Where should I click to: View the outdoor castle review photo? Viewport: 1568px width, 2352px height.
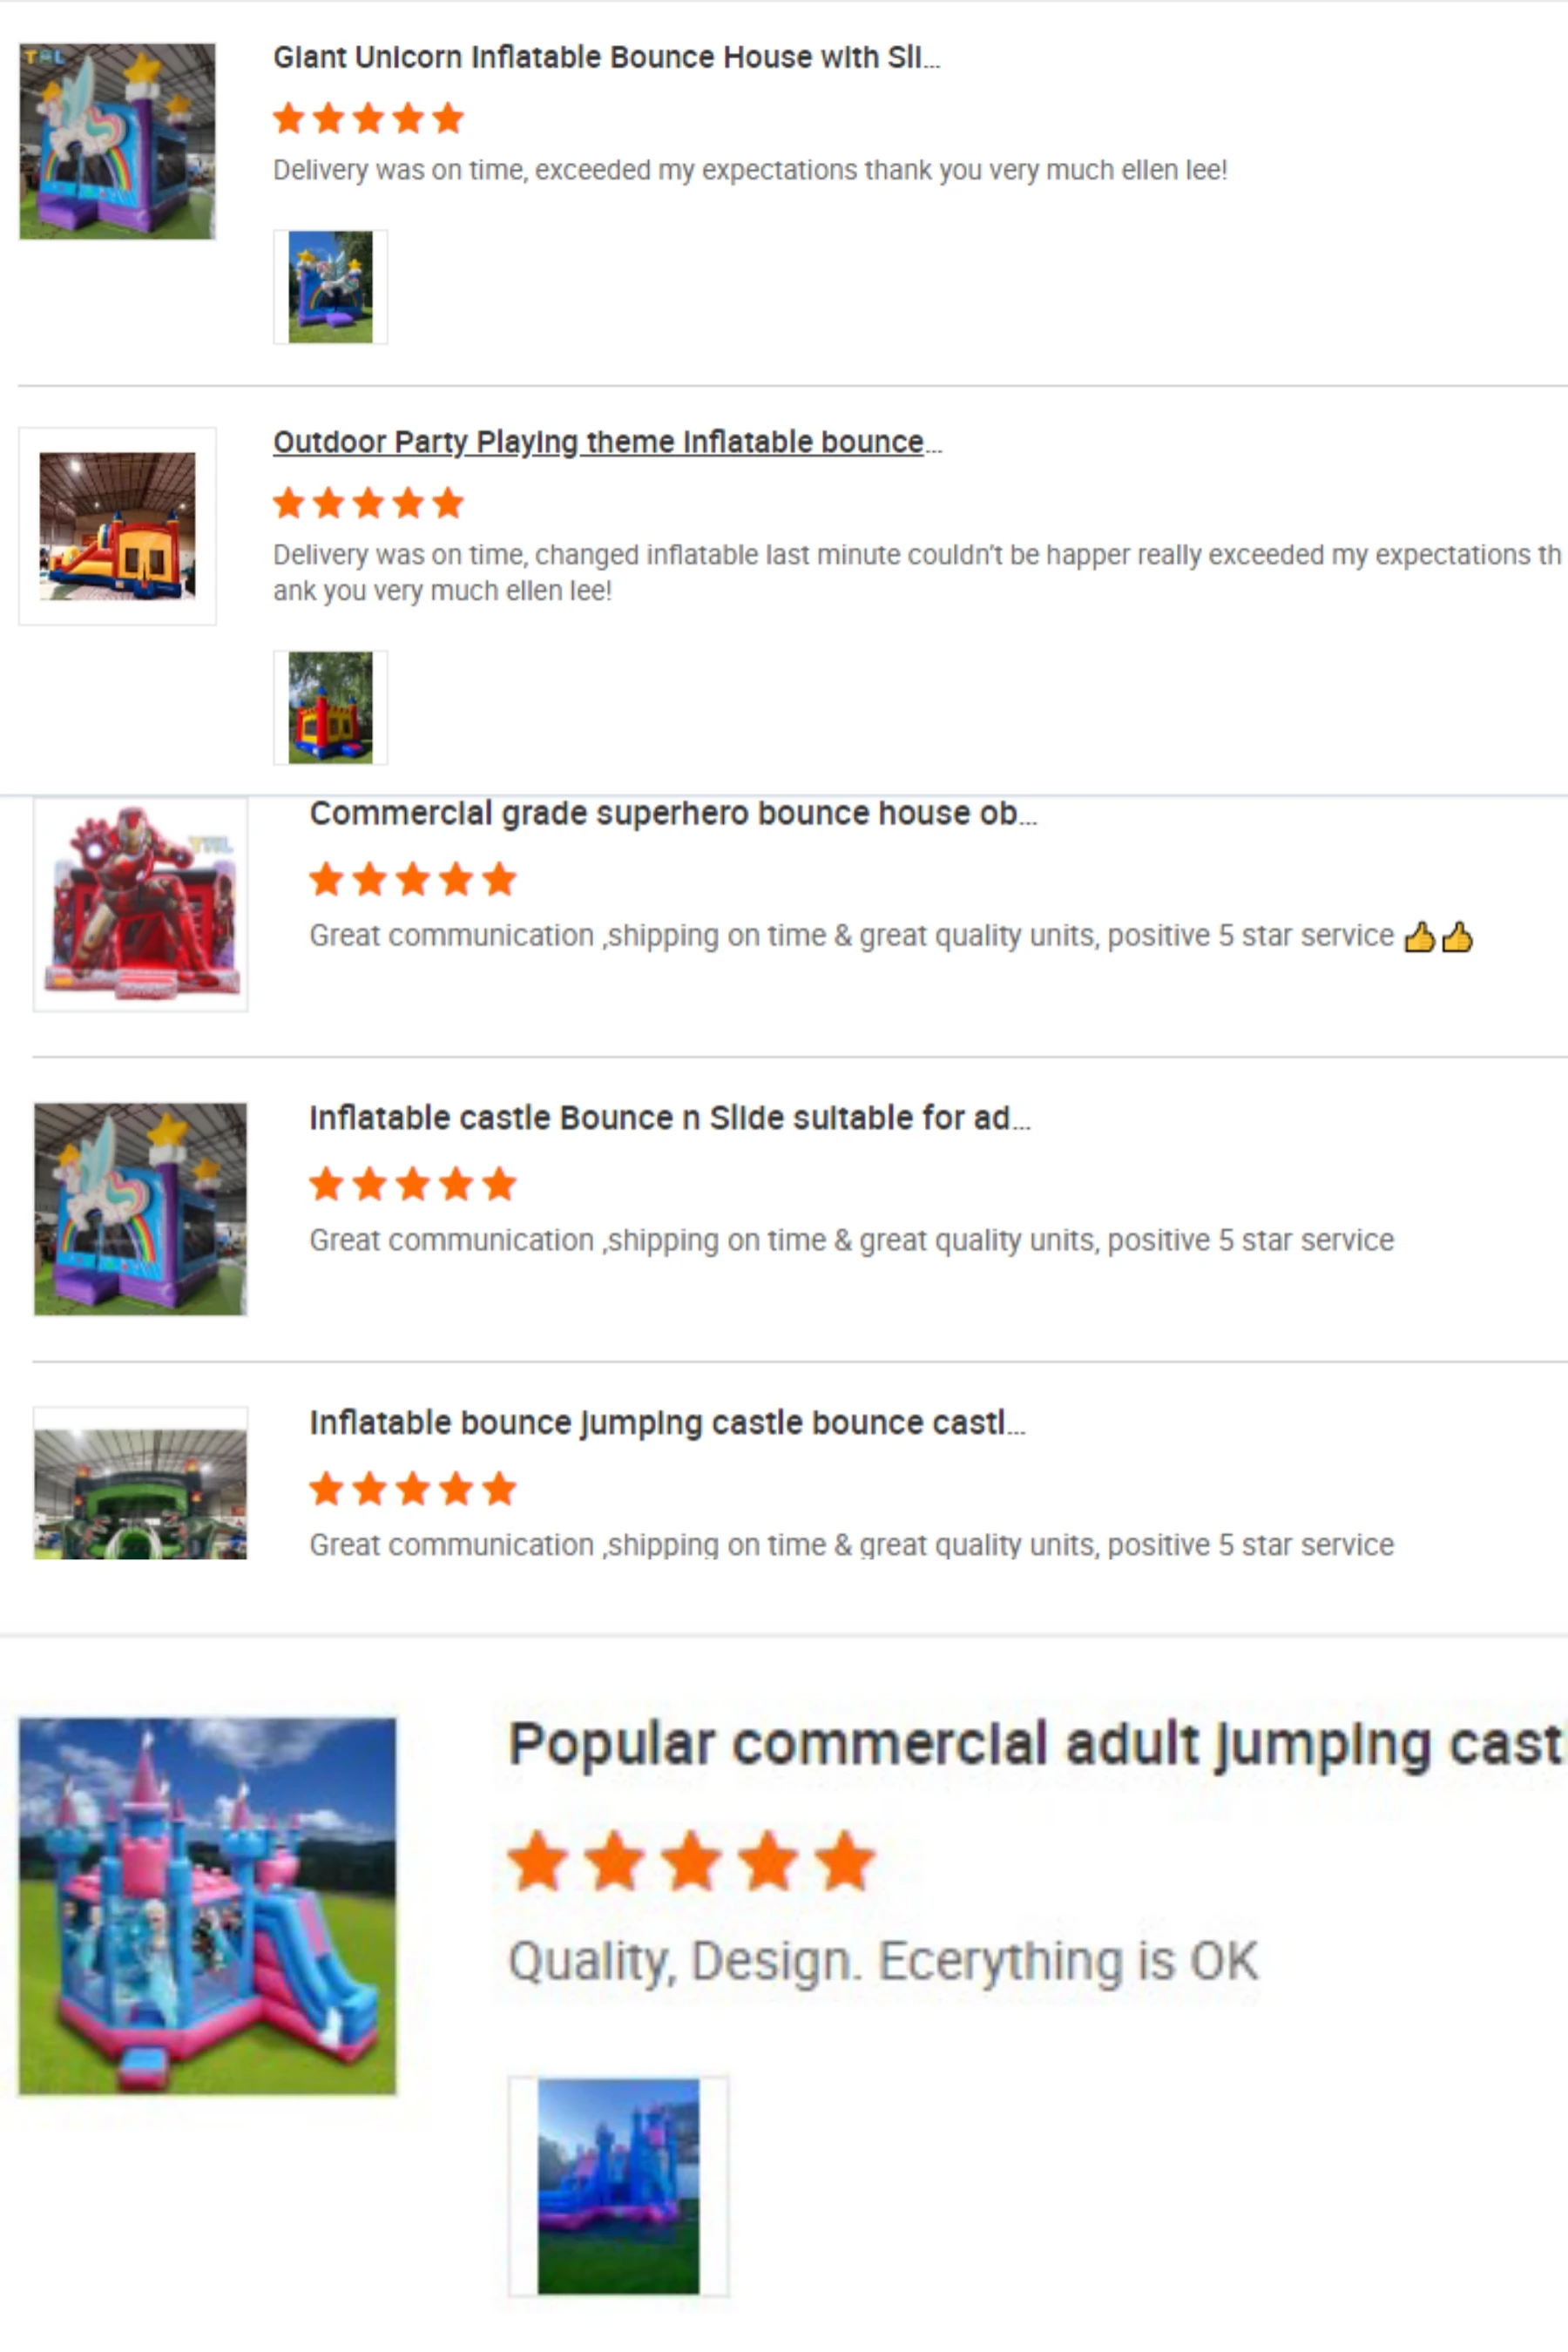(x=330, y=708)
